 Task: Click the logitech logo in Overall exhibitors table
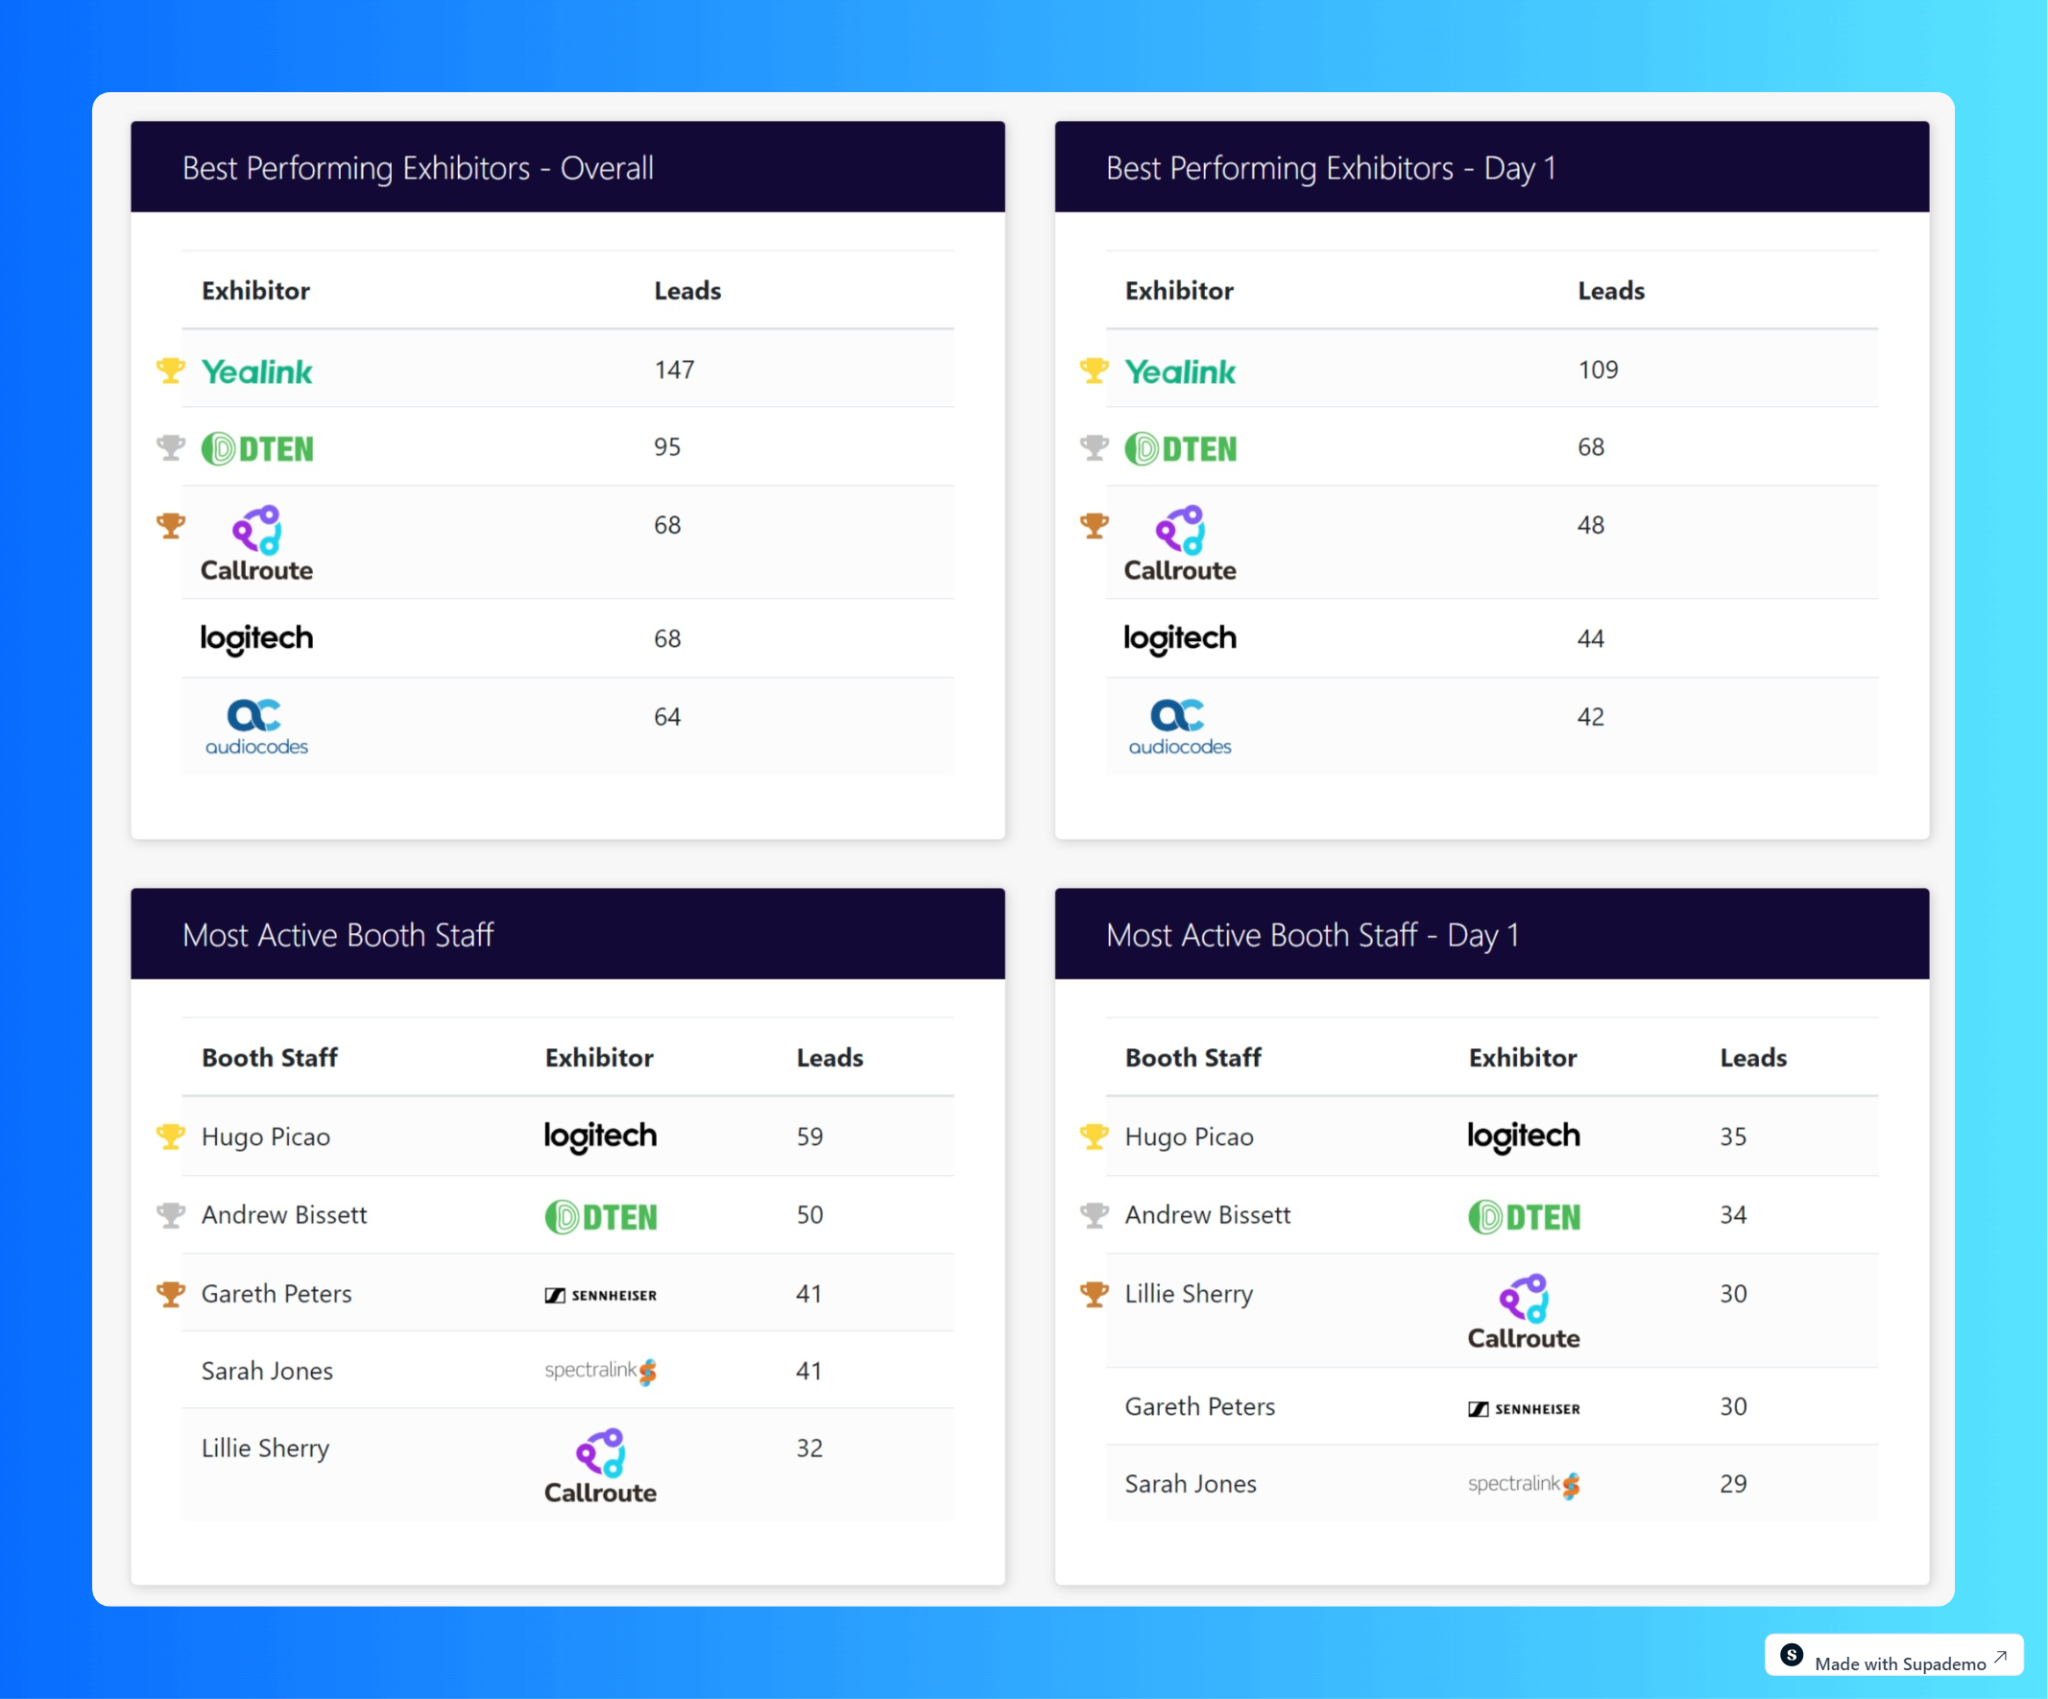(x=257, y=639)
